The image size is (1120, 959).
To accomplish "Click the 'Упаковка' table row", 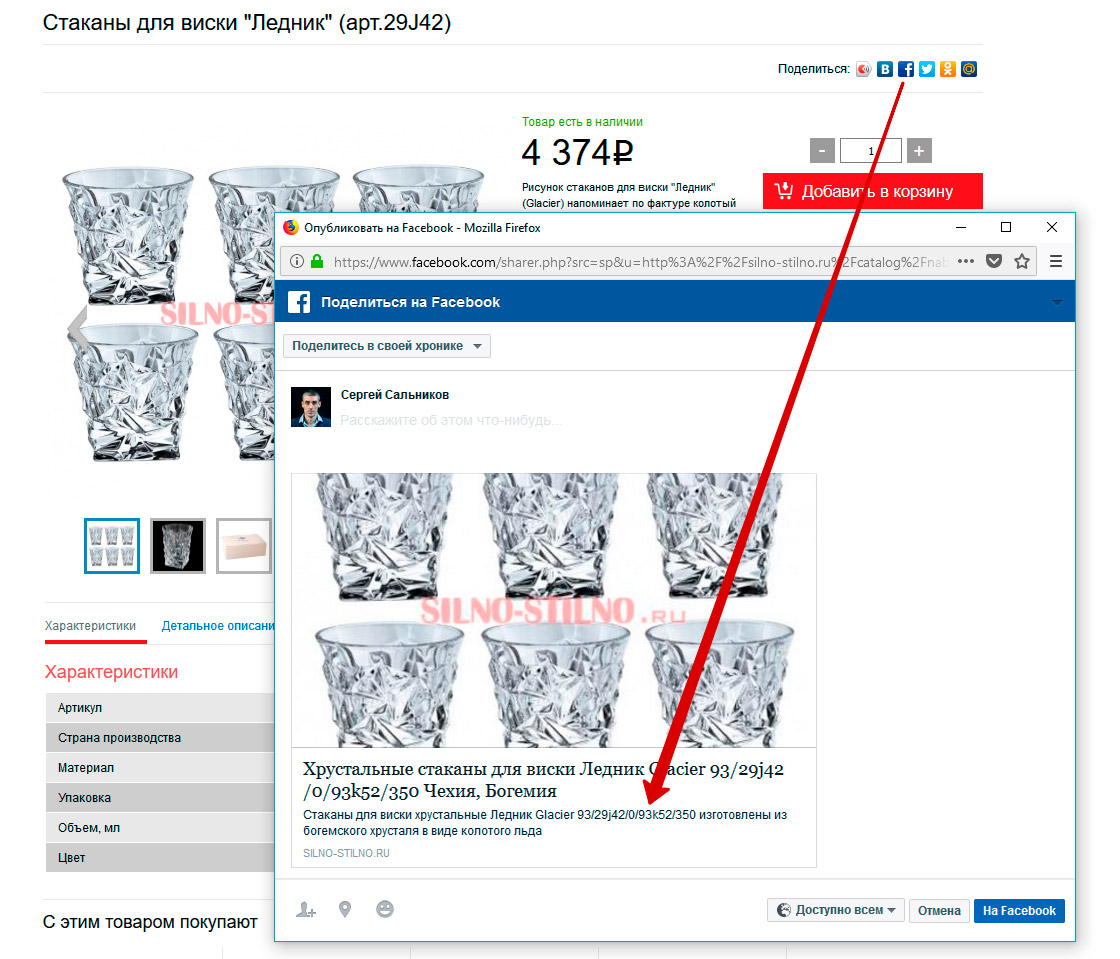I will 160,798.
